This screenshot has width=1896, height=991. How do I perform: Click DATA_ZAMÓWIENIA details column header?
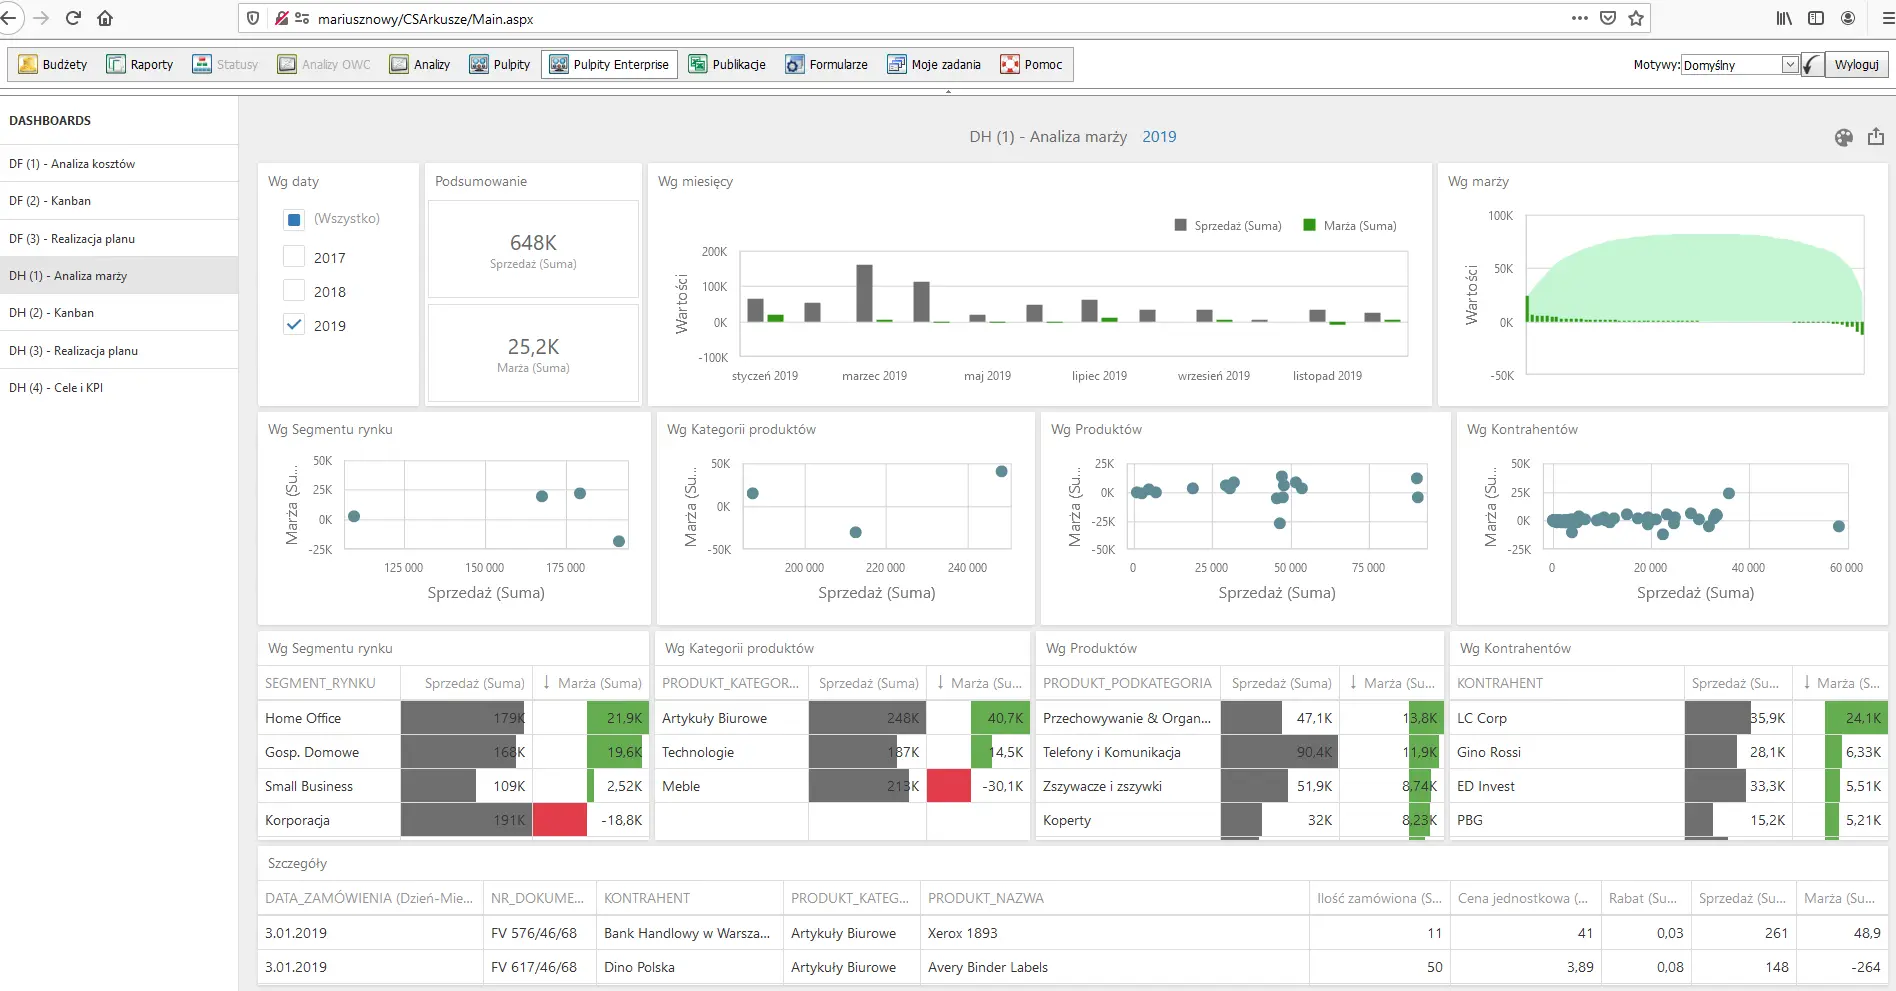point(370,898)
